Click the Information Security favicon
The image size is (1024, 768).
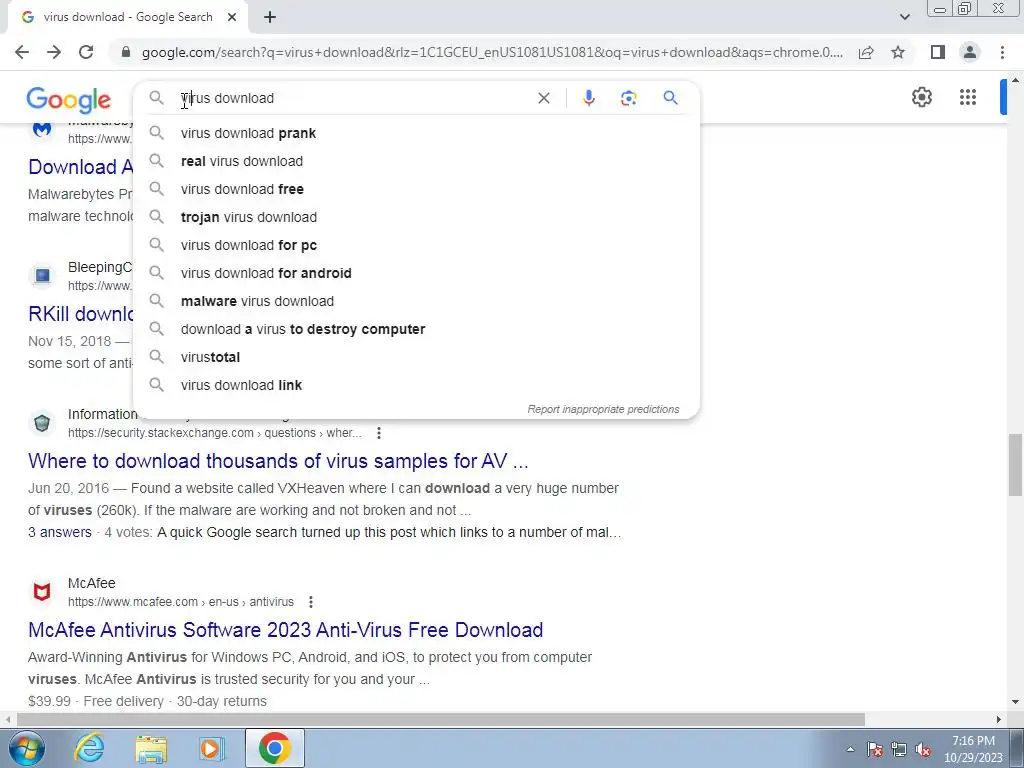pos(42,423)
